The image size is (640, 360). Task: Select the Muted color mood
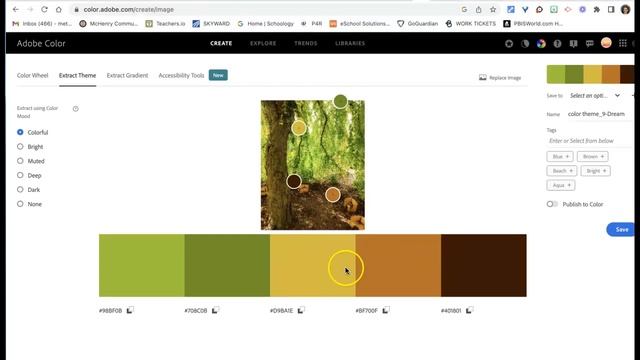tap(20, 161)
